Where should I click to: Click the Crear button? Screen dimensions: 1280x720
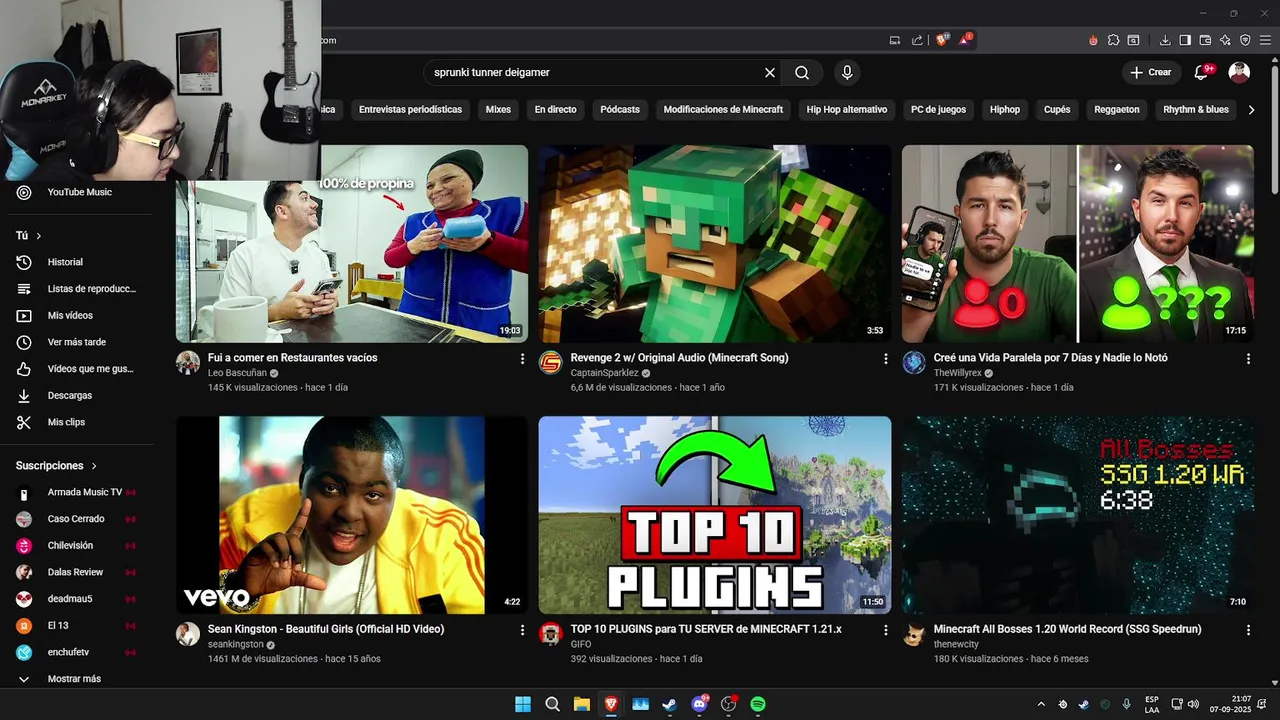1151,72
